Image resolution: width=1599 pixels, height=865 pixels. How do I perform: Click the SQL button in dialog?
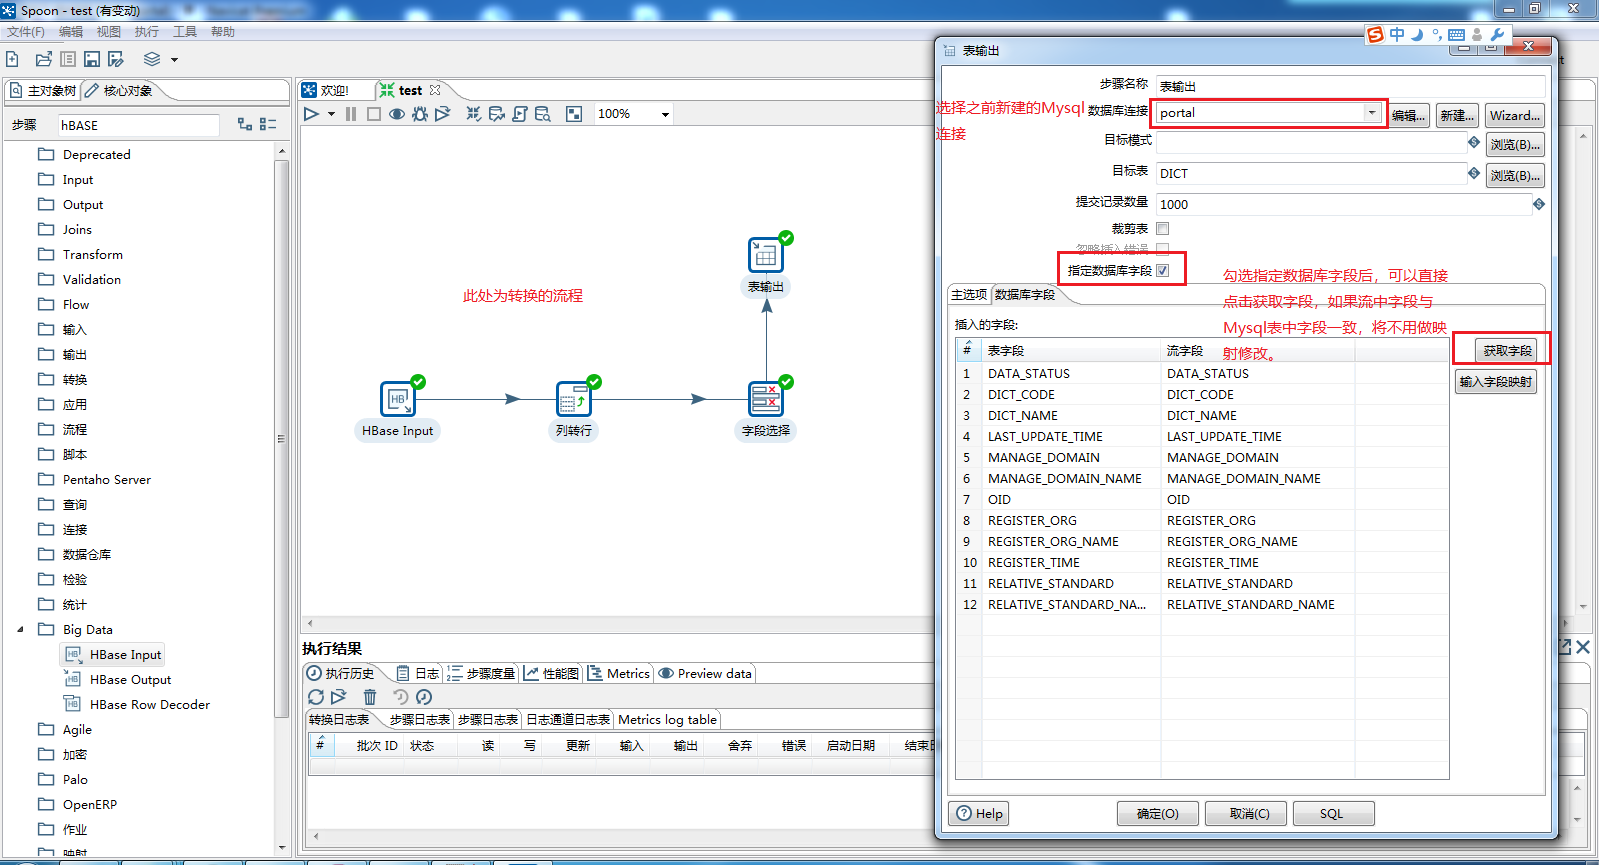1333,814
